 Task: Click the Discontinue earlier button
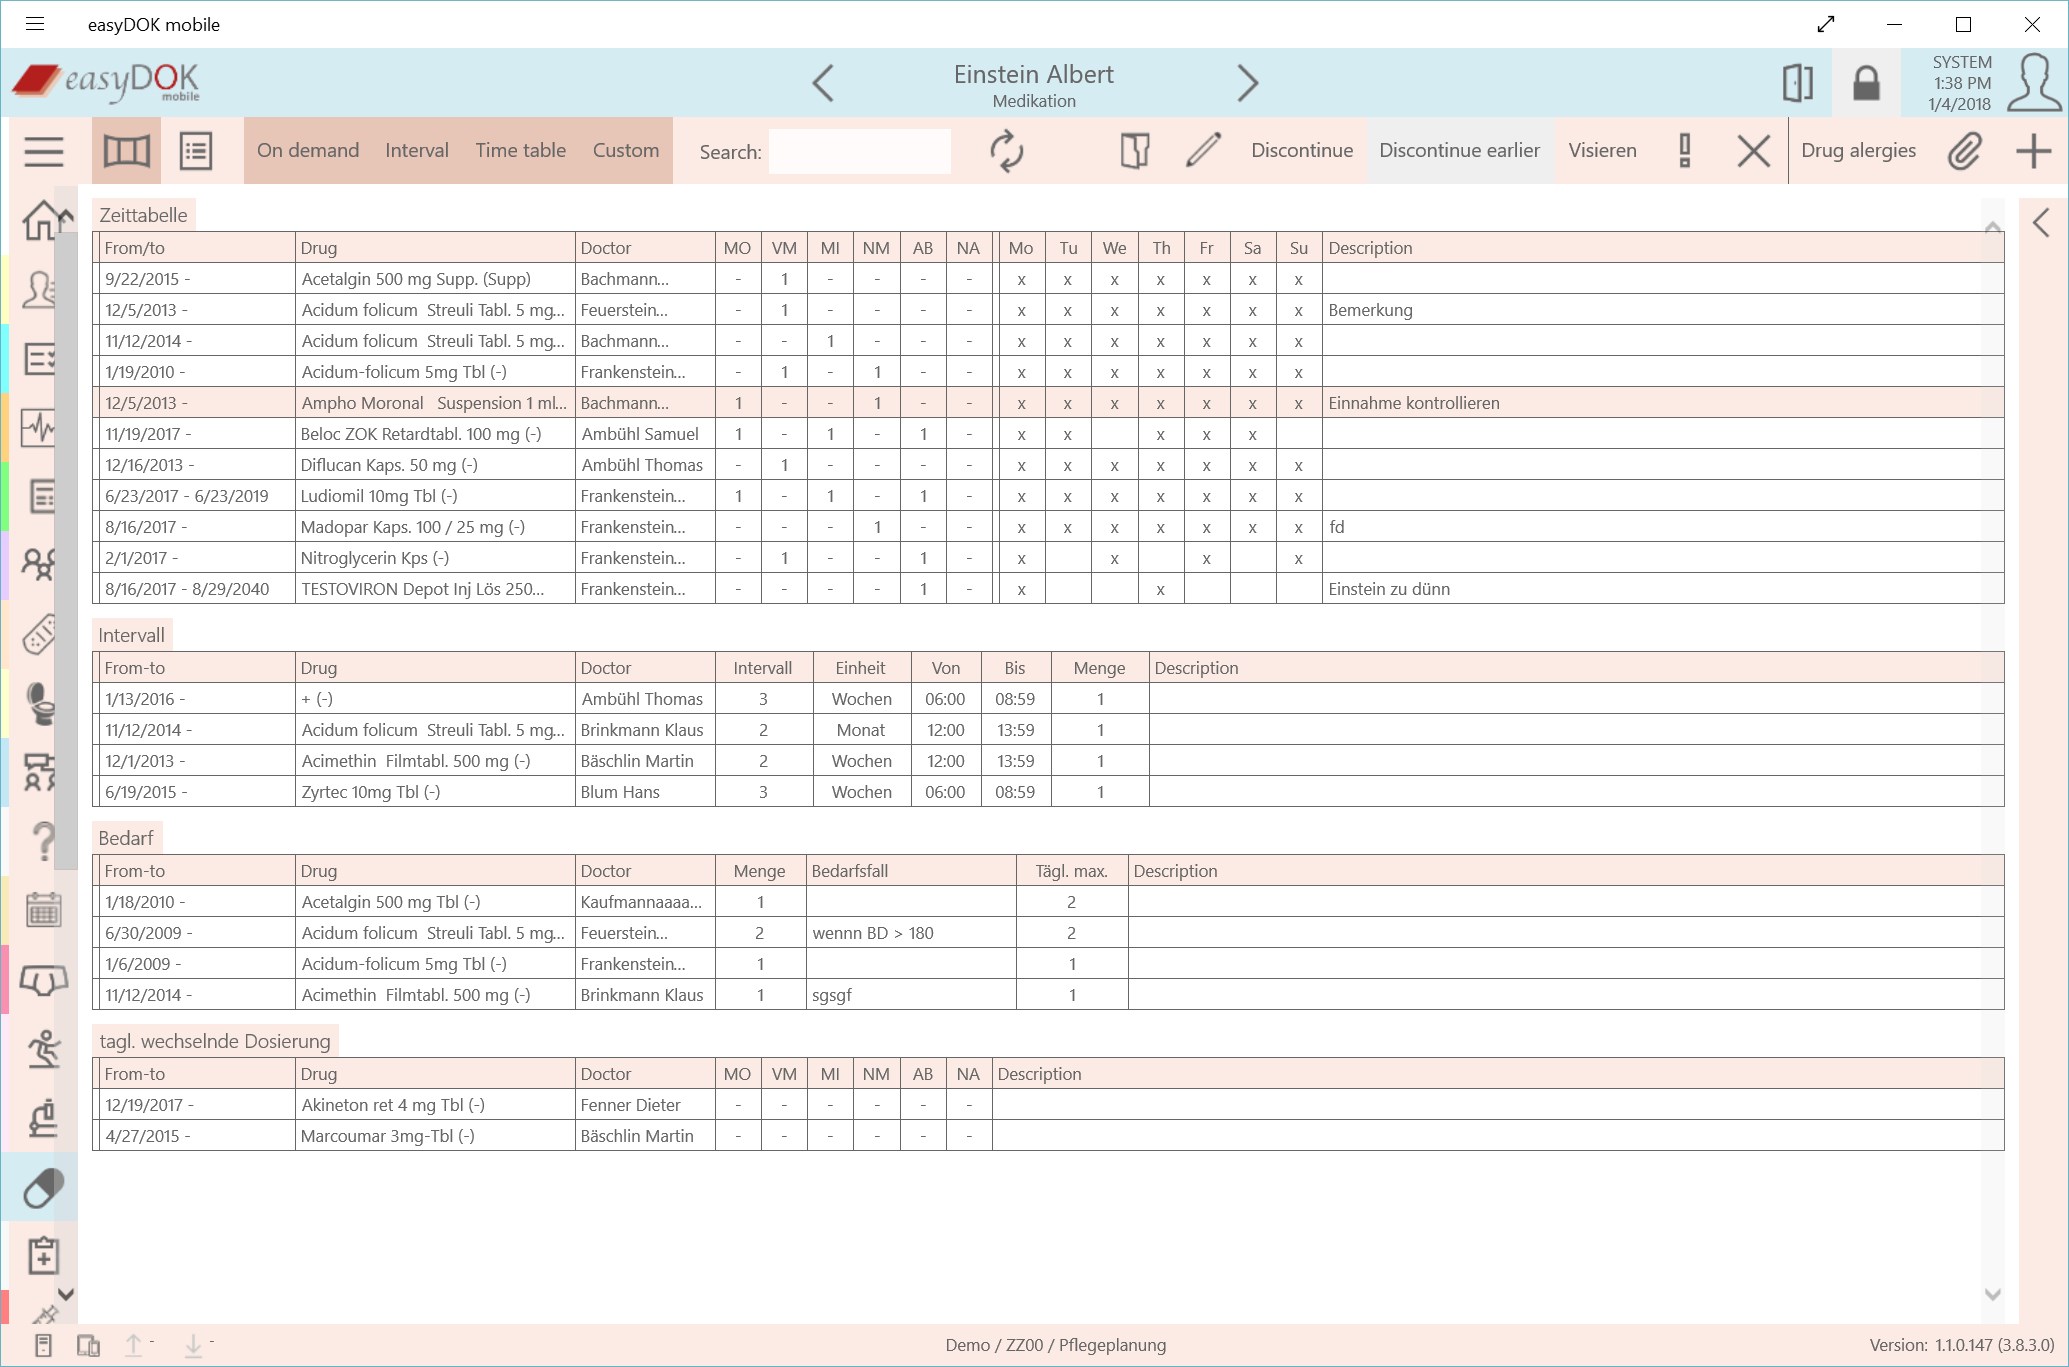point(1459,150)
